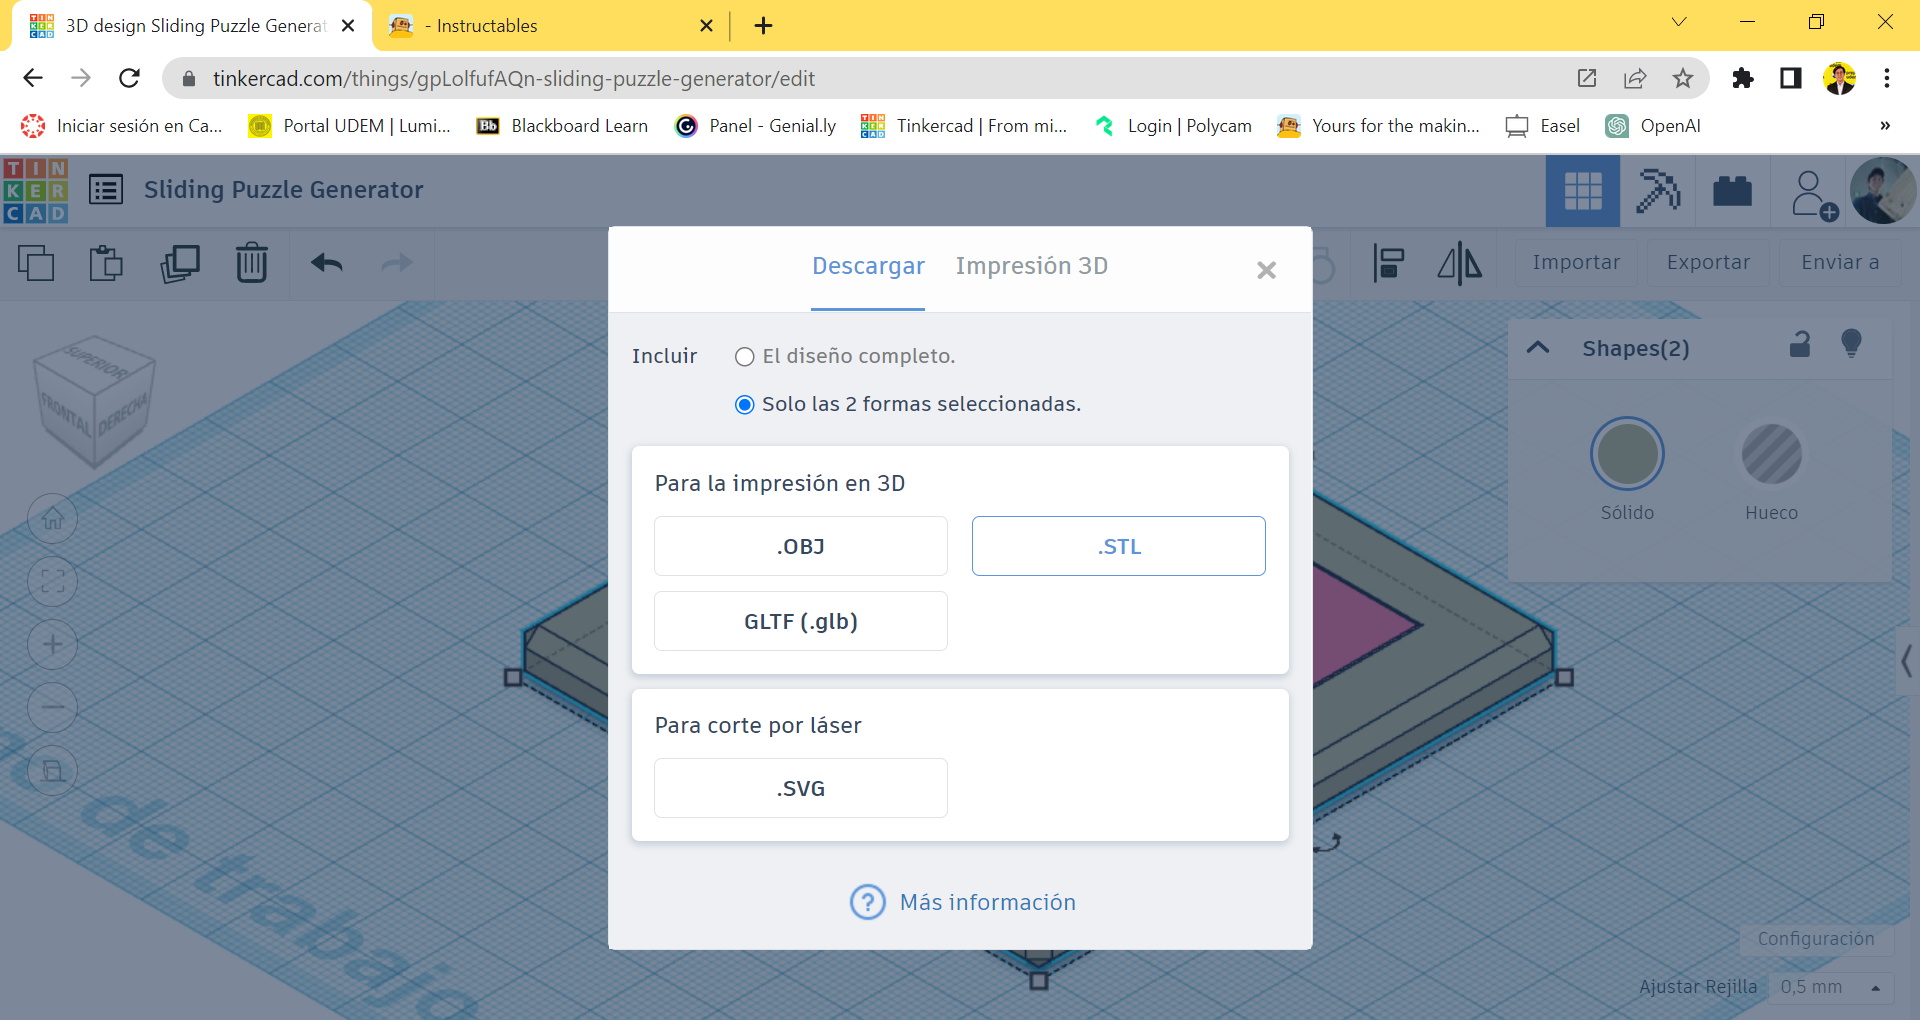1920x1020 pixels.
Task: Open the Chrome side panel icon
Action: tap(1791, 78)
